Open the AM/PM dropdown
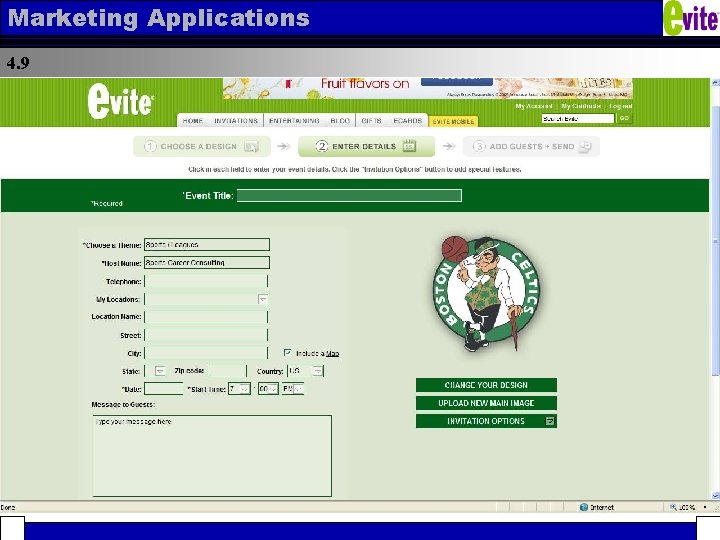Viewport: 720px width, 540px height. coord(298,389)
